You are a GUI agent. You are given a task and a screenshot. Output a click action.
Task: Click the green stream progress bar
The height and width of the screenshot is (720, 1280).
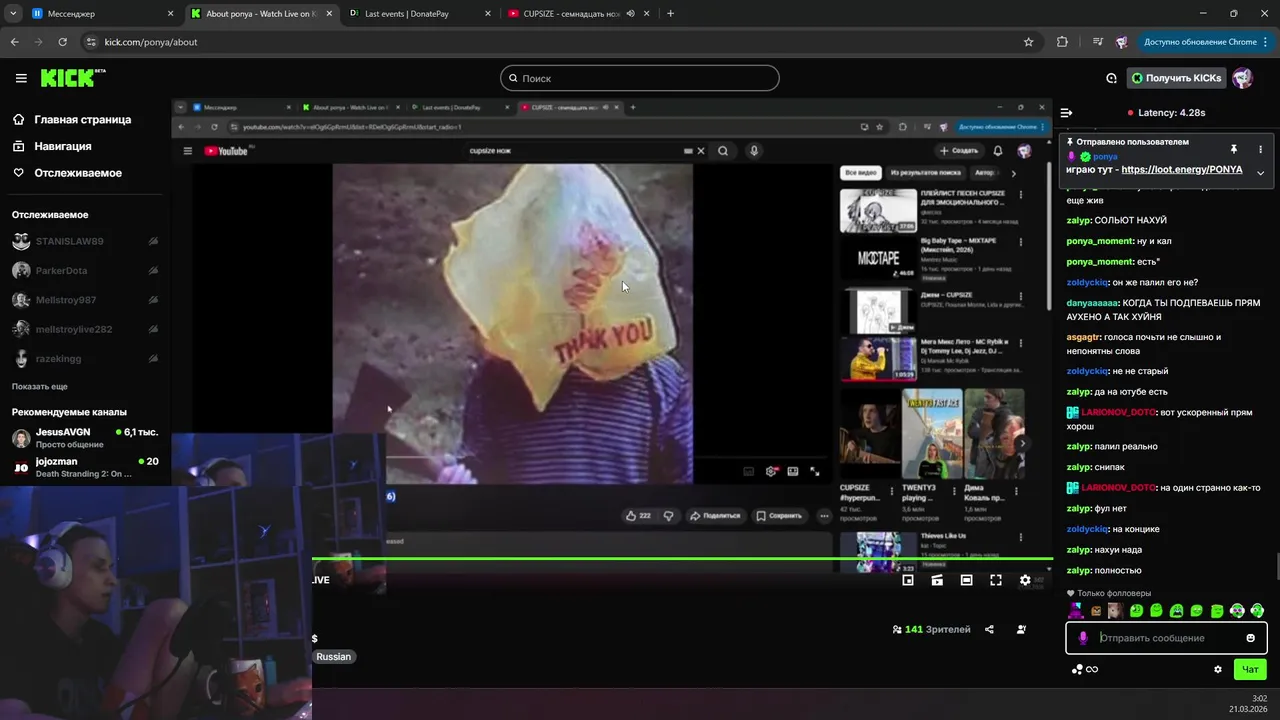[x=682, y=558]
